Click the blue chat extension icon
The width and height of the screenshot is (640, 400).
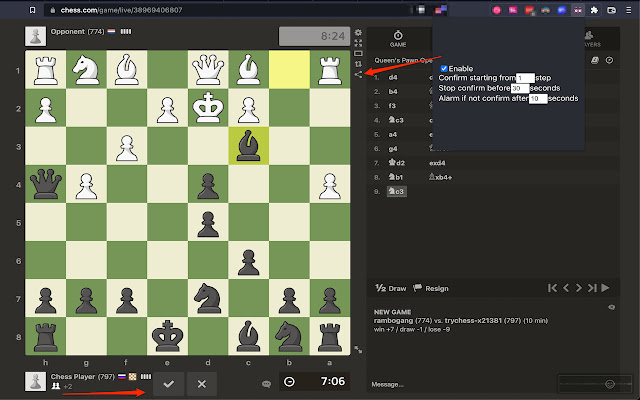tap(562, 10)
